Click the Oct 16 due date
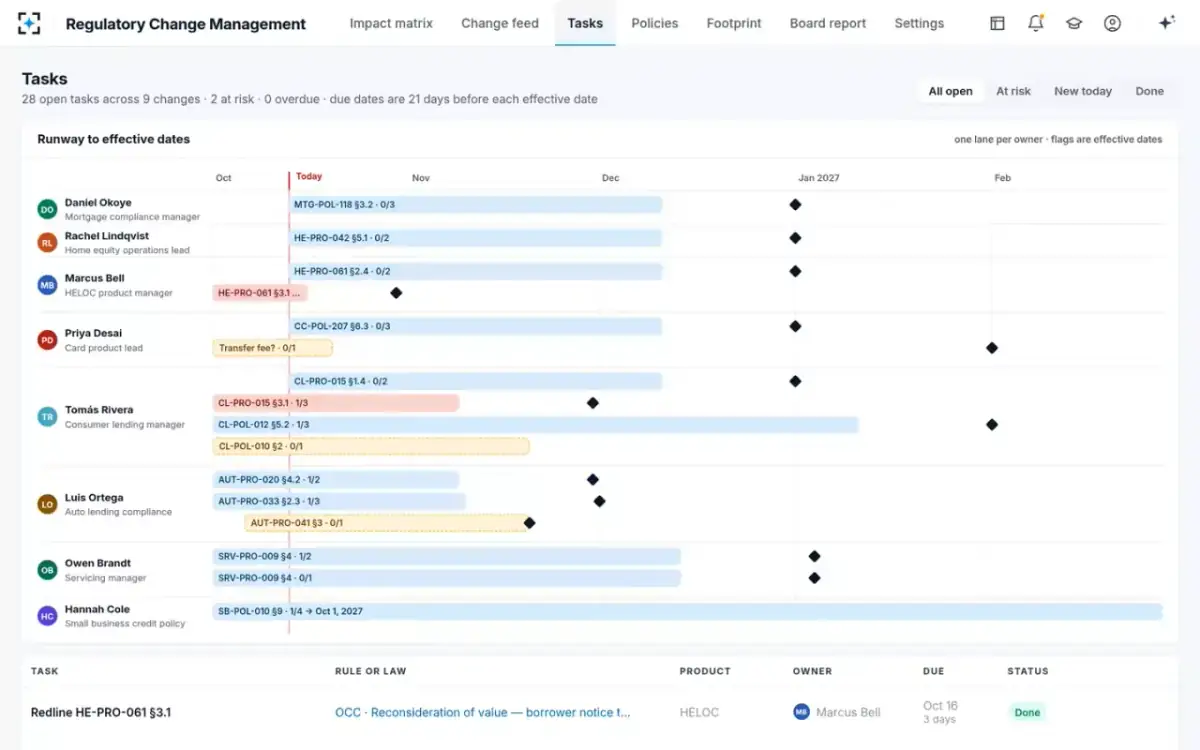 tap(940, 705)
